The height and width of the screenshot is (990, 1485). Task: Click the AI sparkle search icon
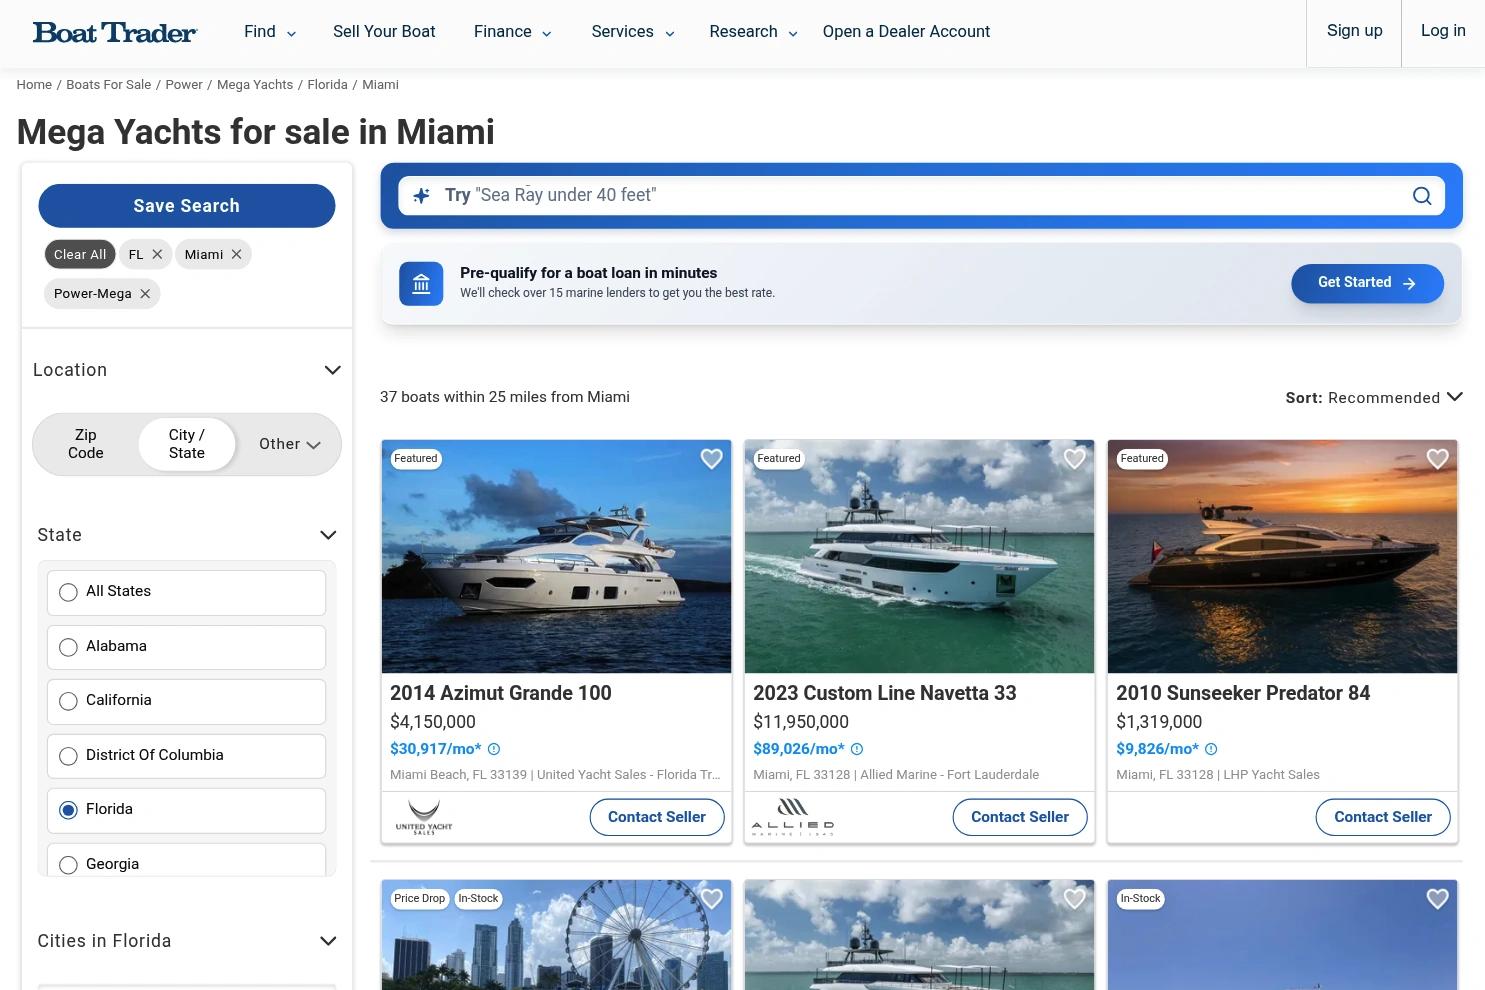[422, 196]
